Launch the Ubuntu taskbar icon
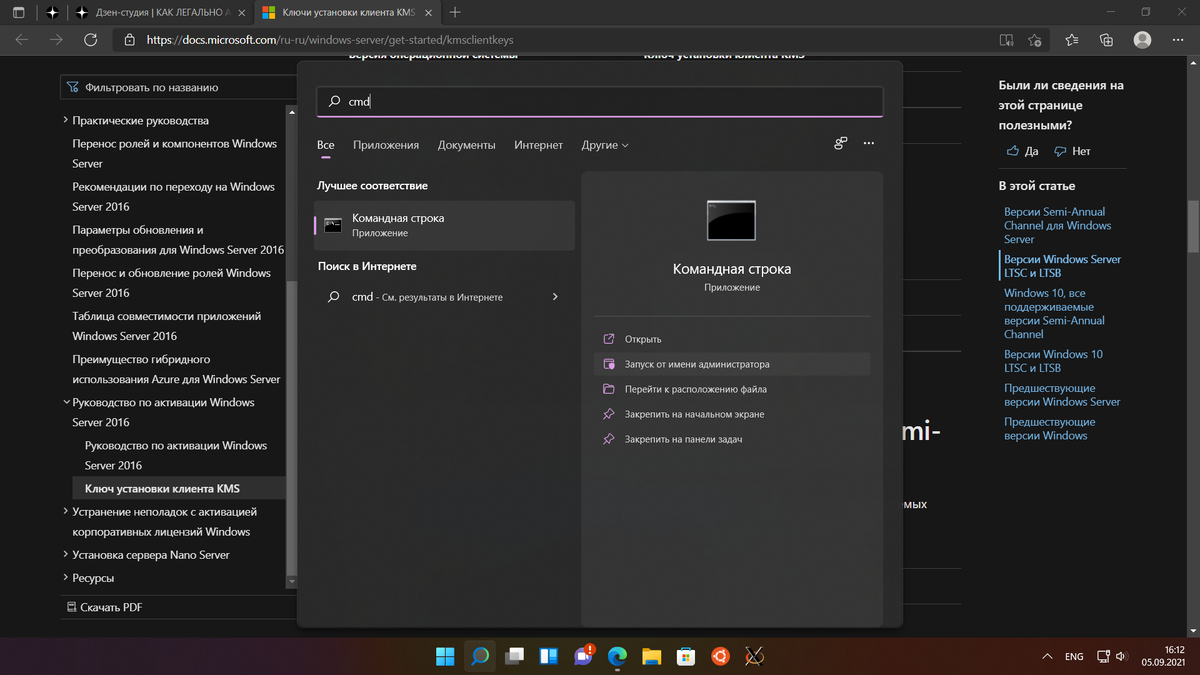The width and height of the screenshot is (1200, 675). (x=720, y=656)
